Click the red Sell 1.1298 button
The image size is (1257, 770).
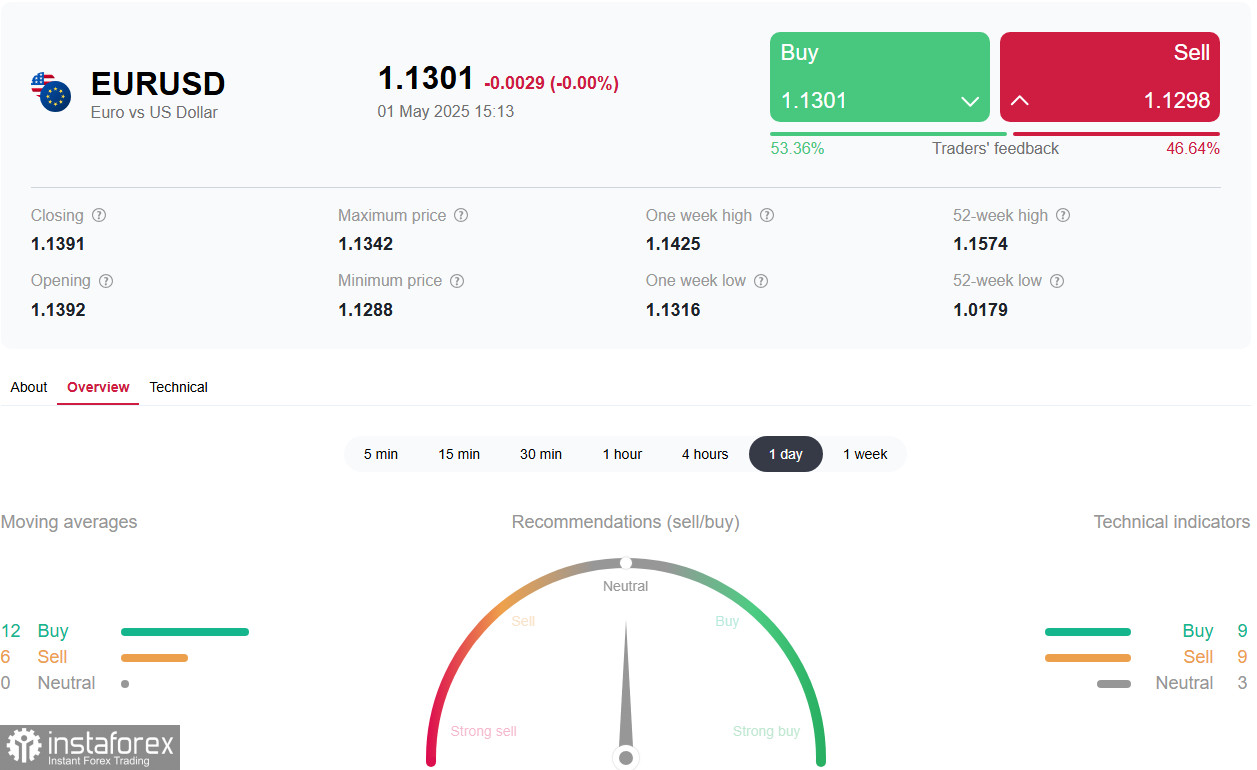(1110, 77)
